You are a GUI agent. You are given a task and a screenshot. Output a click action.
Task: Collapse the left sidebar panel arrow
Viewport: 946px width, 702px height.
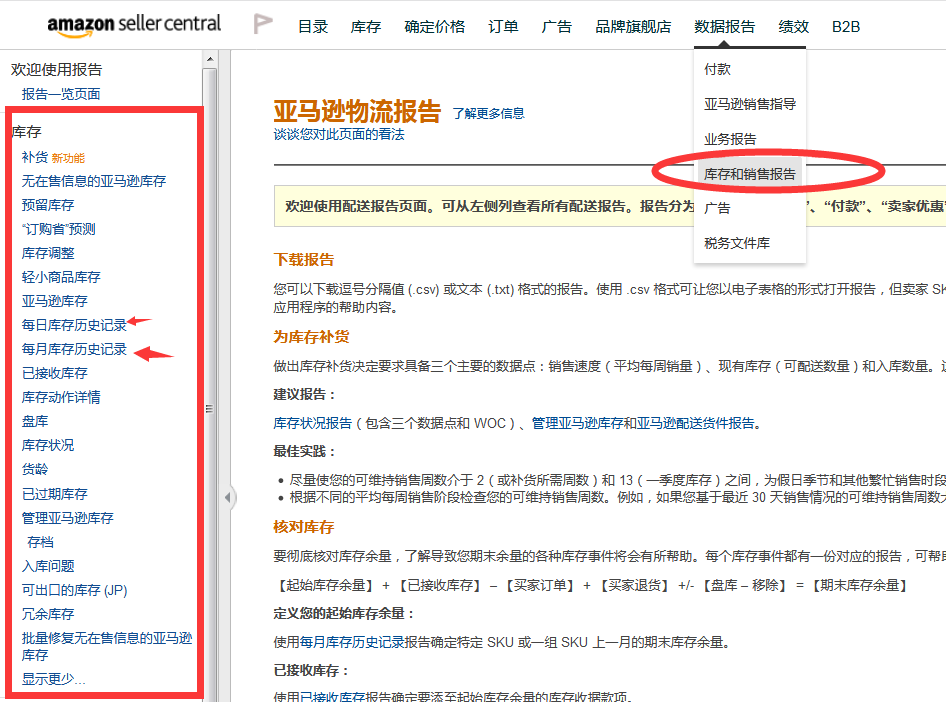click(x=229, y=497)
